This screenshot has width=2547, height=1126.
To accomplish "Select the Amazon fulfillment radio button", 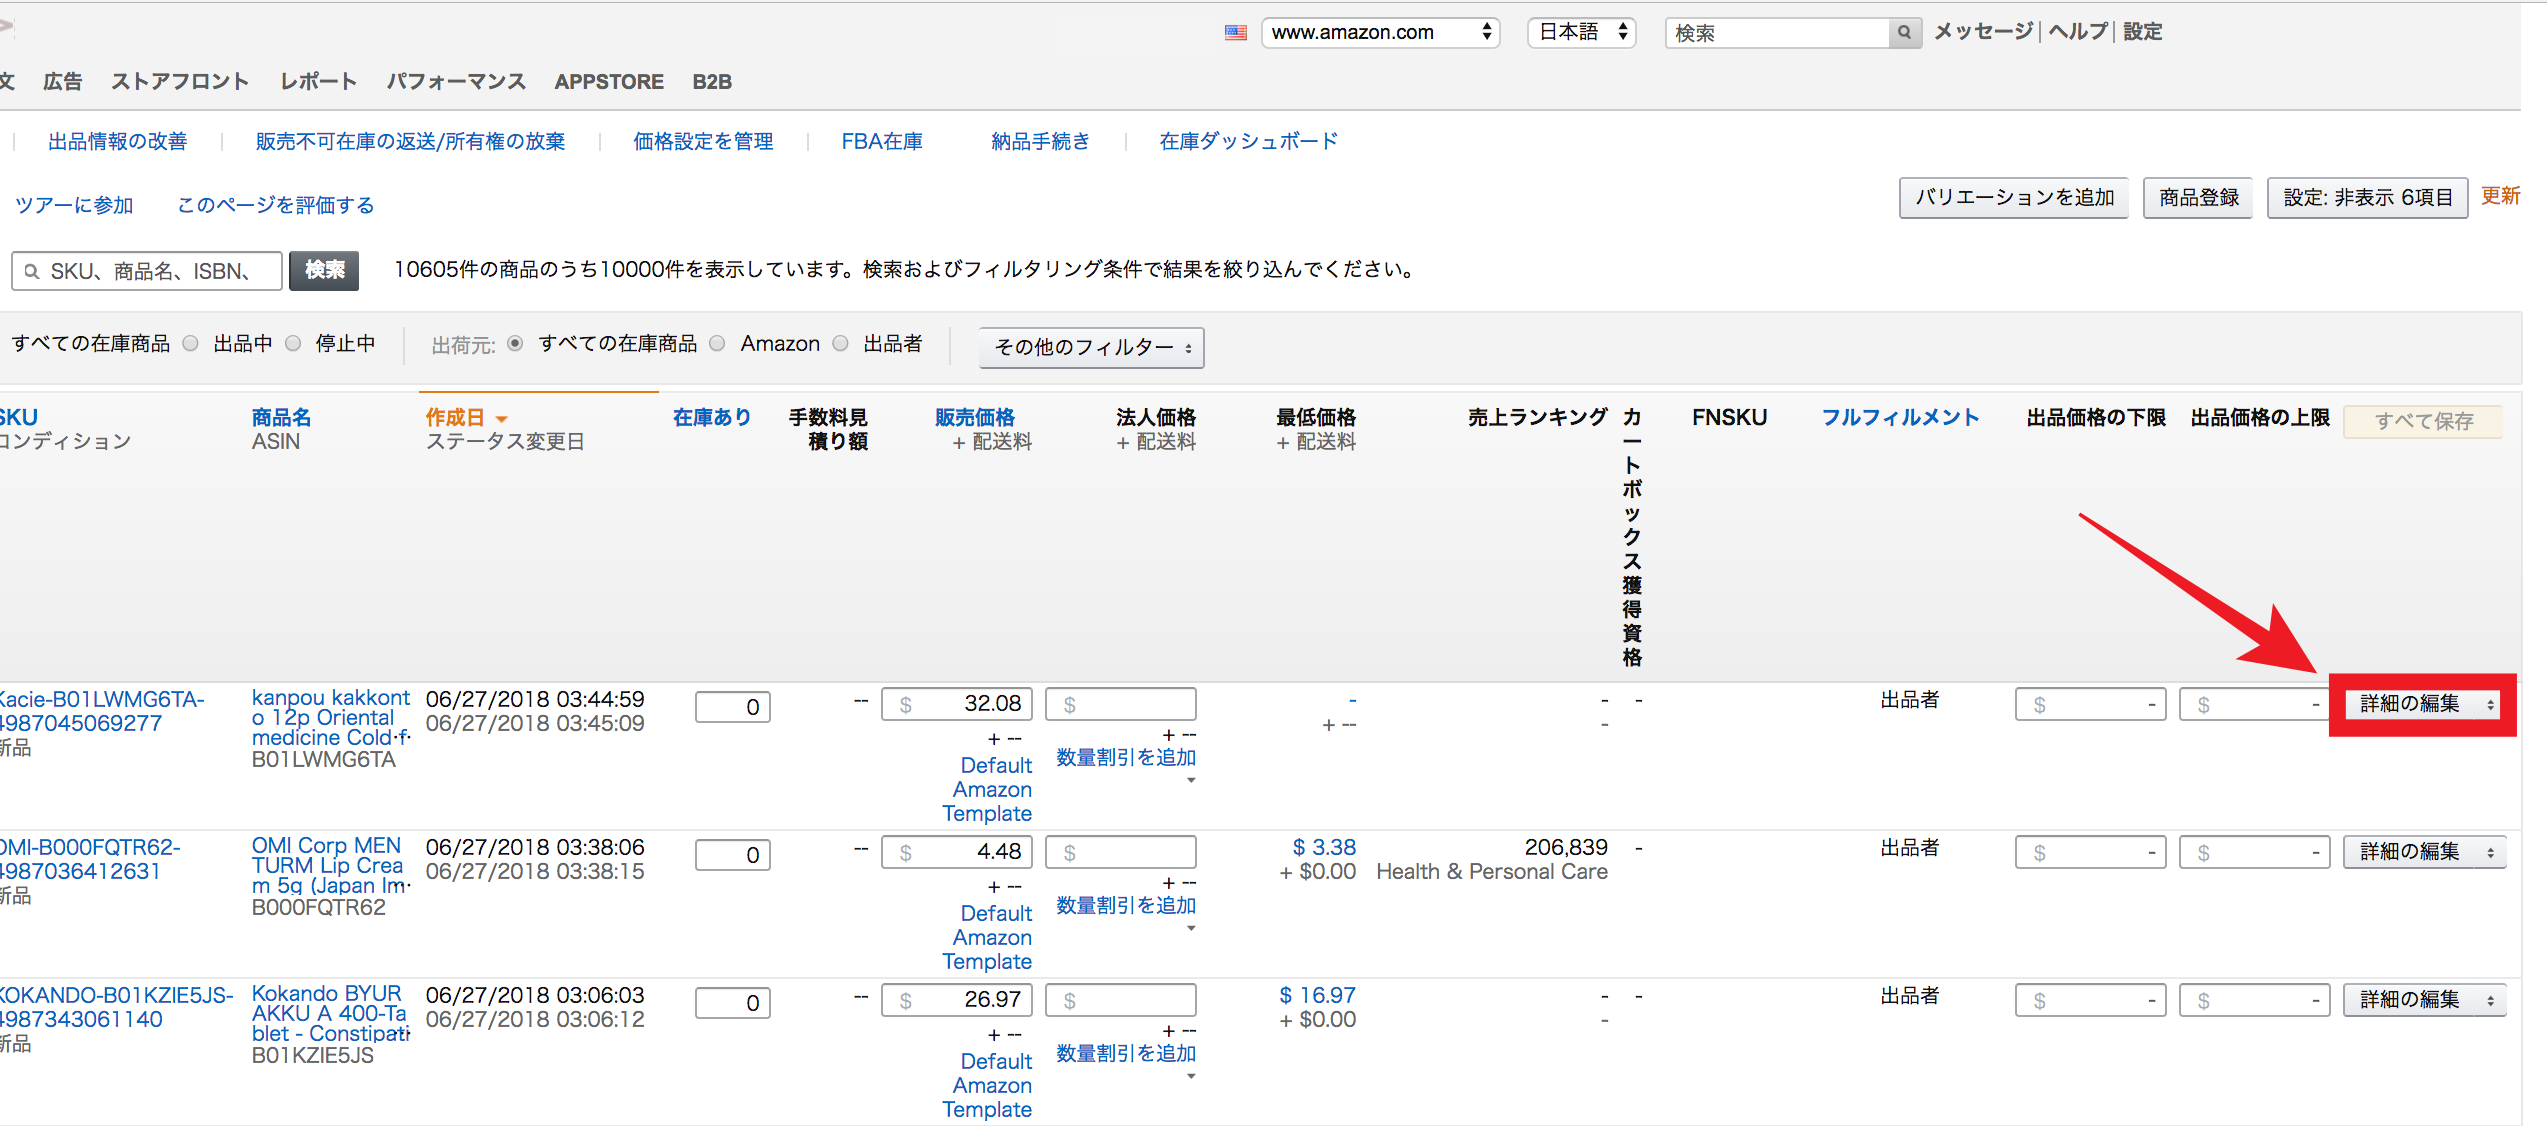I will 717,344.
